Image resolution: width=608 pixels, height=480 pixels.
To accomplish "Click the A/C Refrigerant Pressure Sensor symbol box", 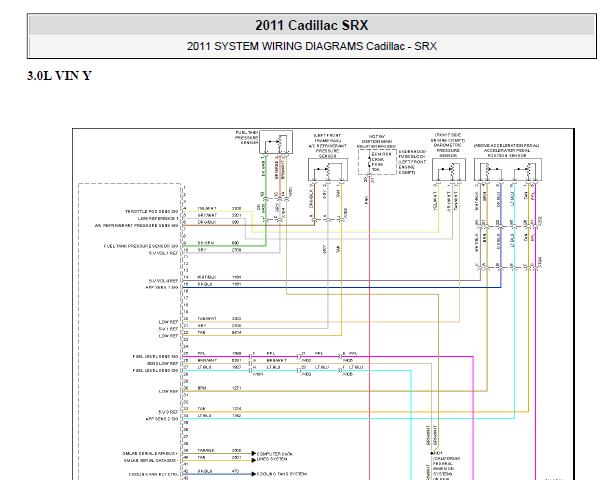I will click(328, 169).
